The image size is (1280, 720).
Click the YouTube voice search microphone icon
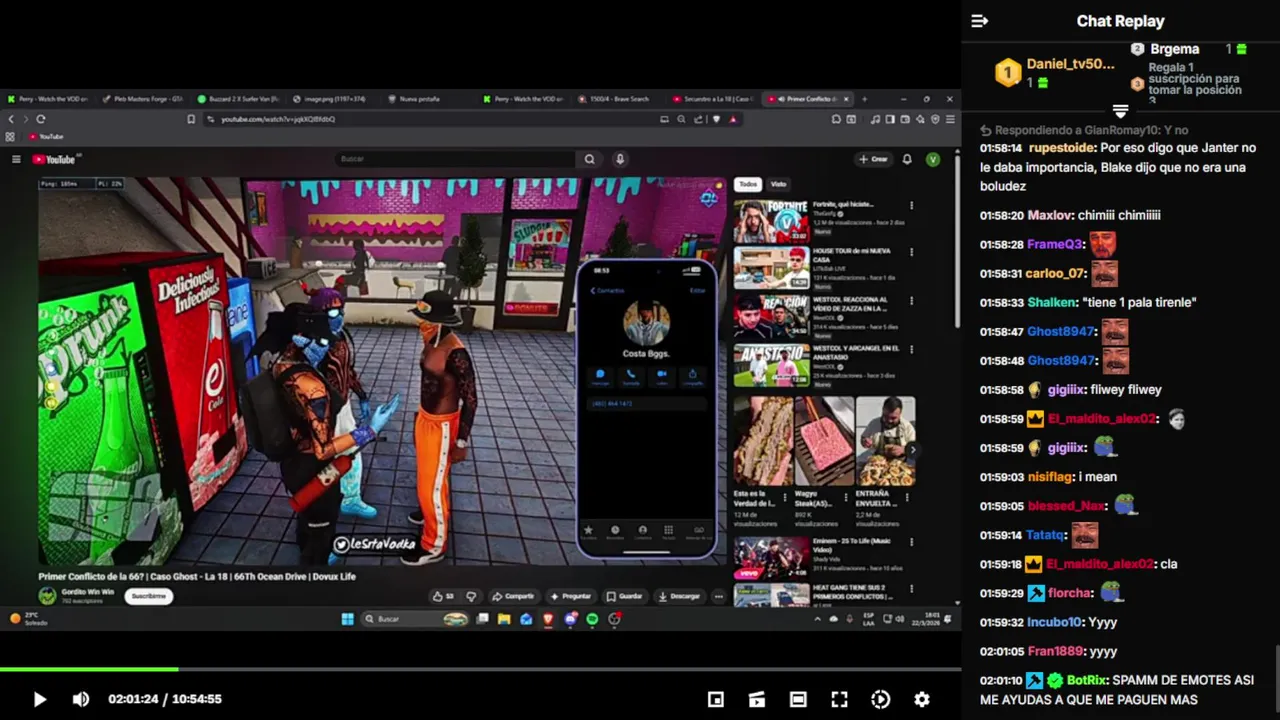click(620, 159)
